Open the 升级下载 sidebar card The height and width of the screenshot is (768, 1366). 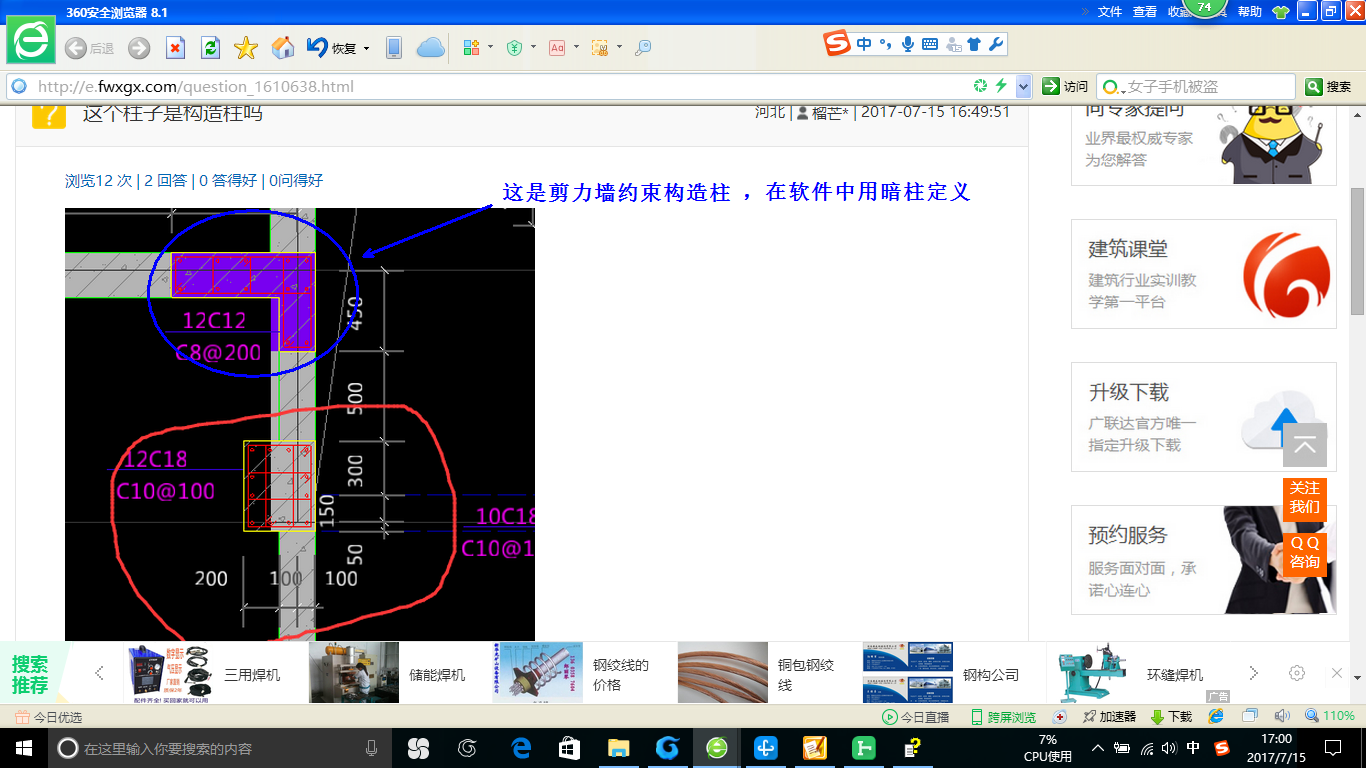click(1204, 417)
